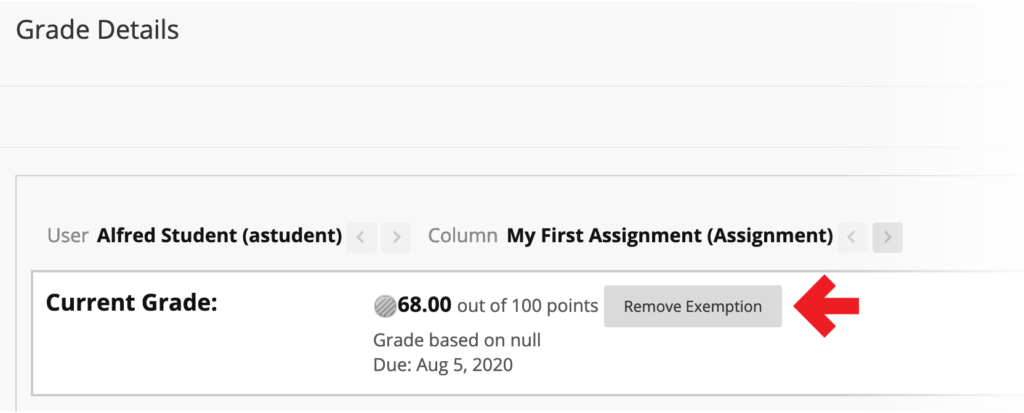Click the (Assignment) type text
Viewport: 1024px width, 413px height.
[x=779, y=237]
